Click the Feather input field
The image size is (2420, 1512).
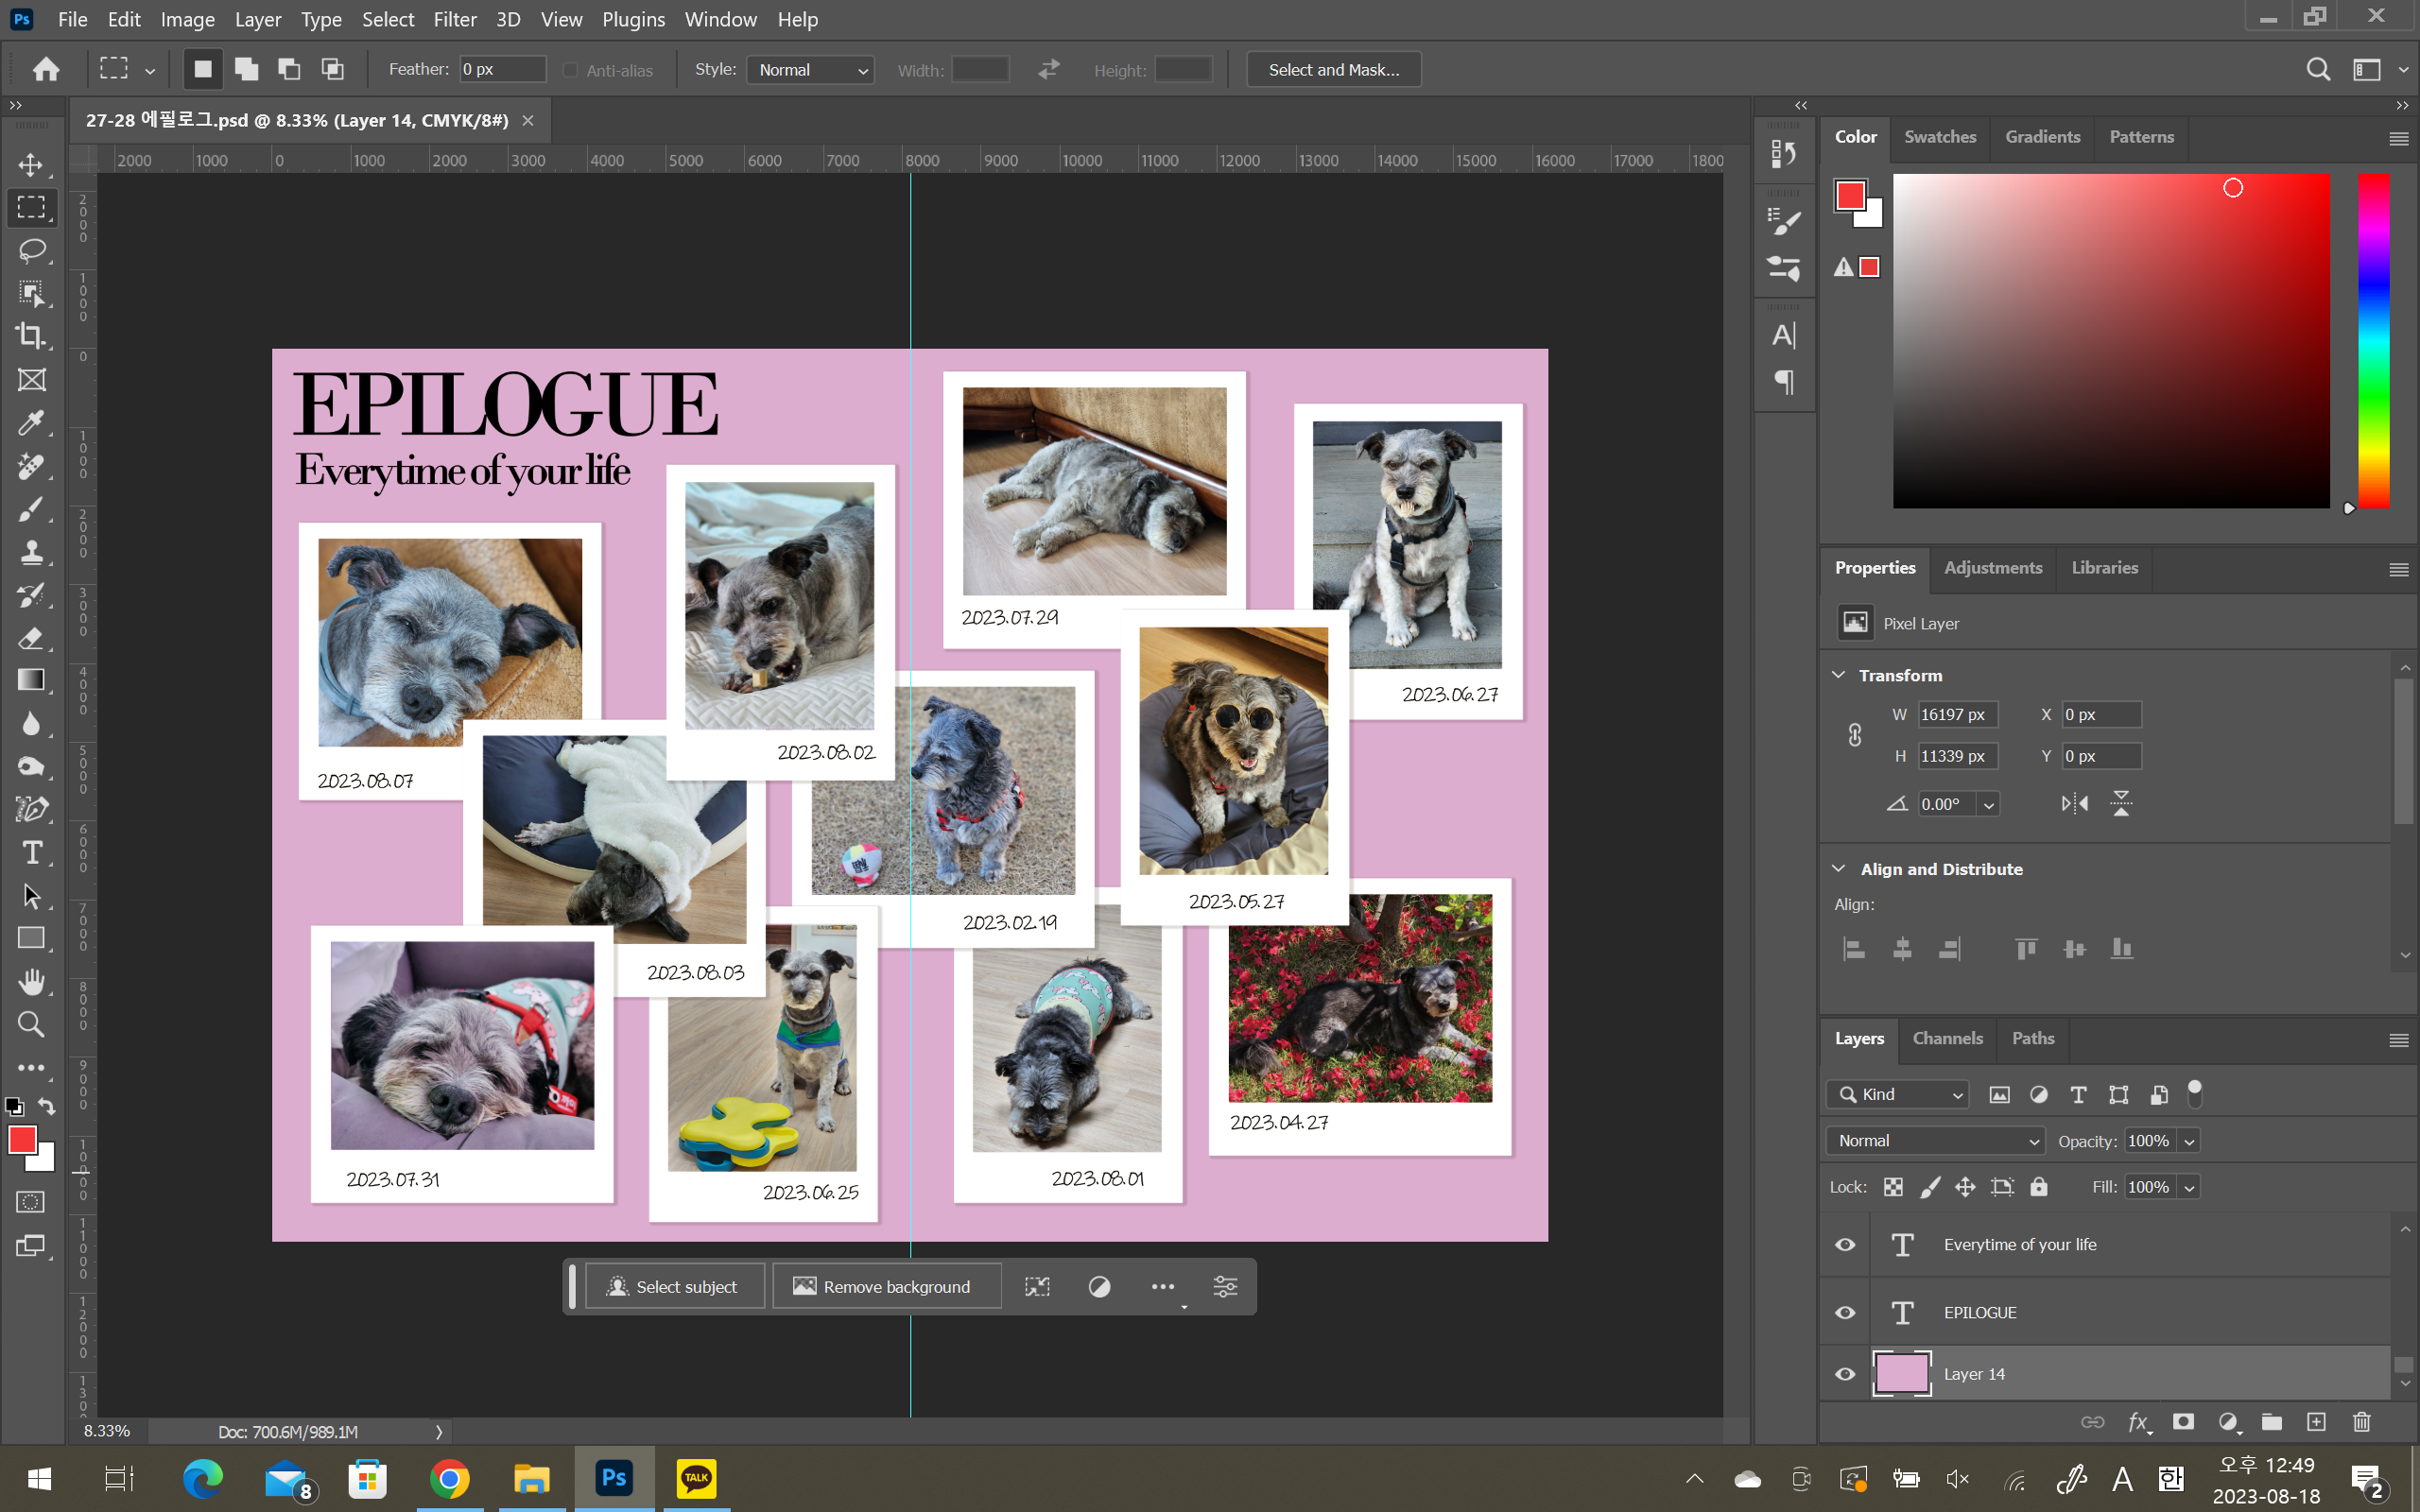pos(502,70)
